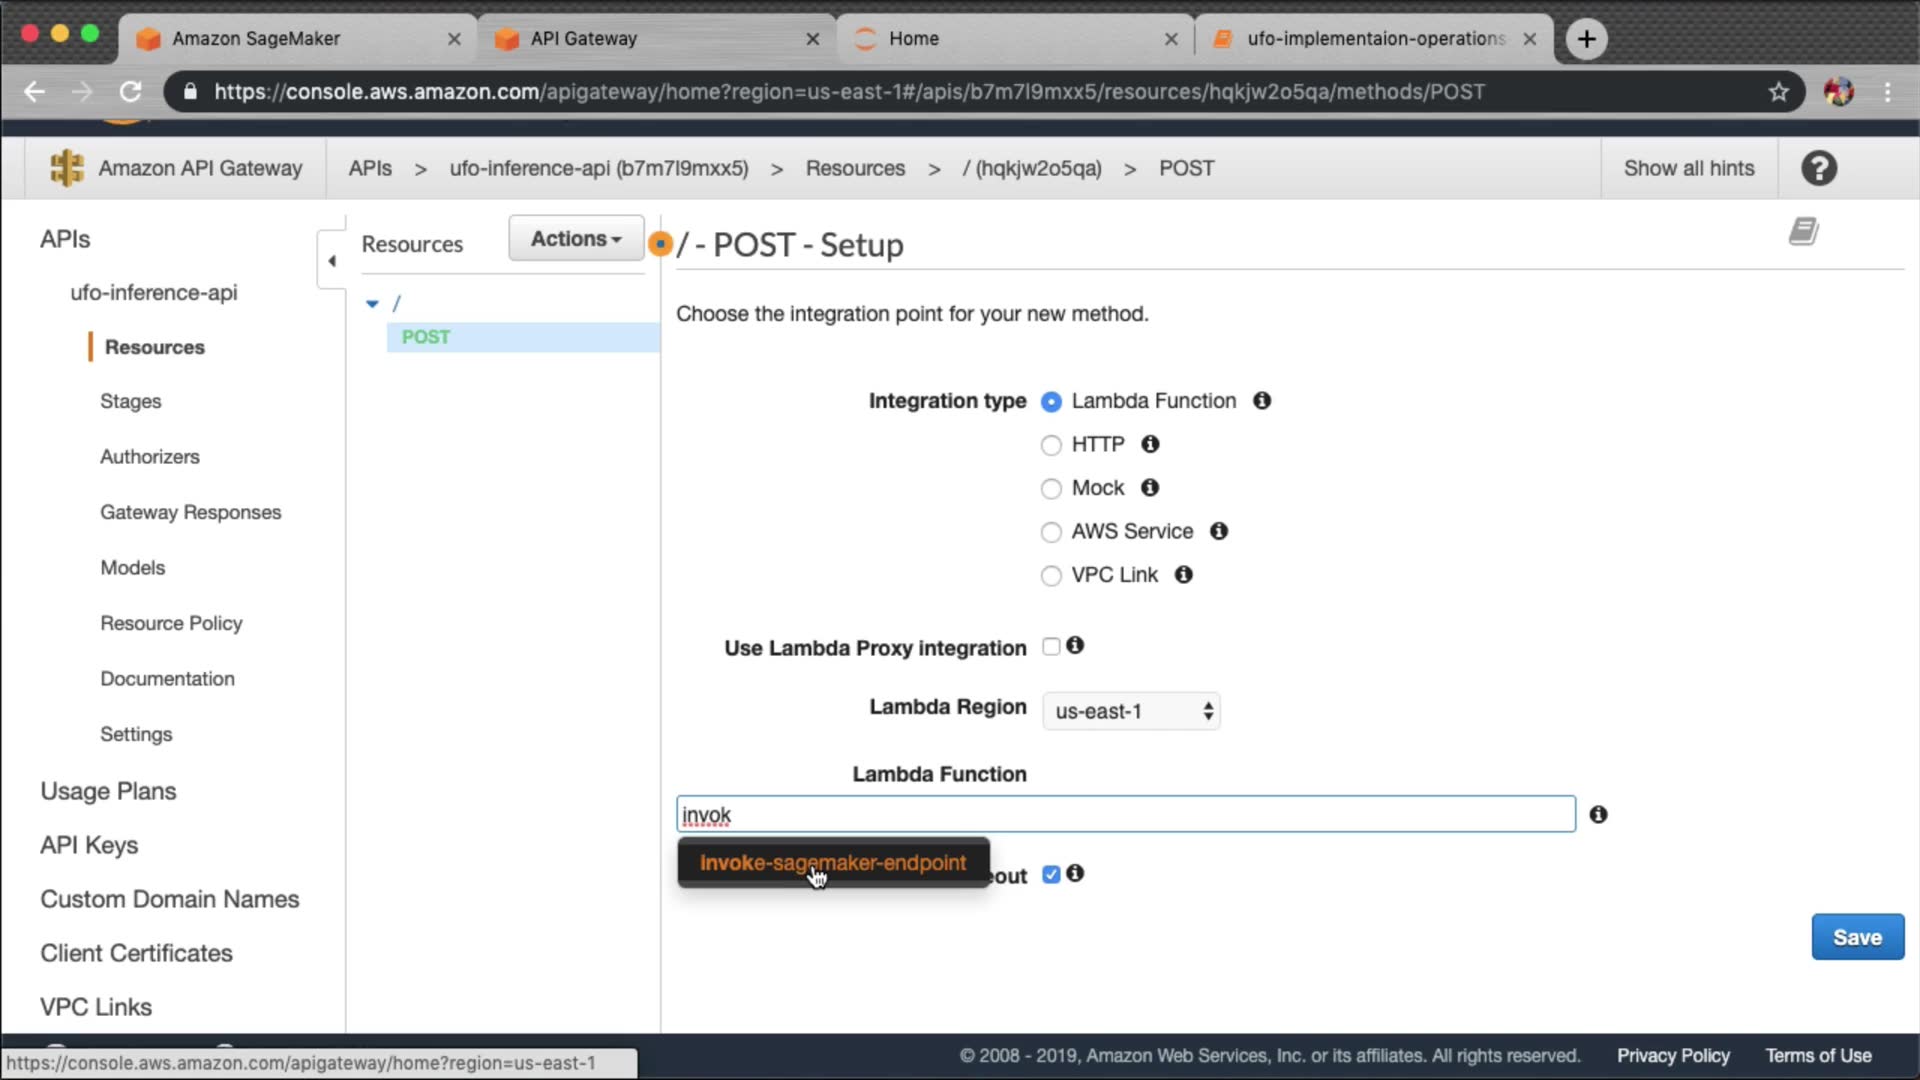Open the help question mark icon

1819,168
